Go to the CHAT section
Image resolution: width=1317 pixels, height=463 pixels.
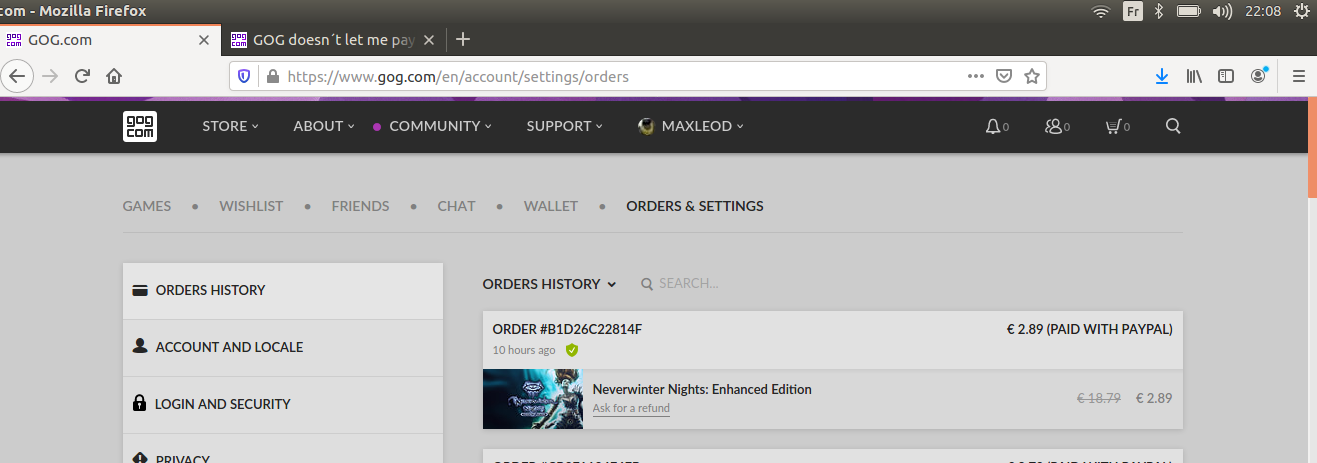tap(456, 206)
